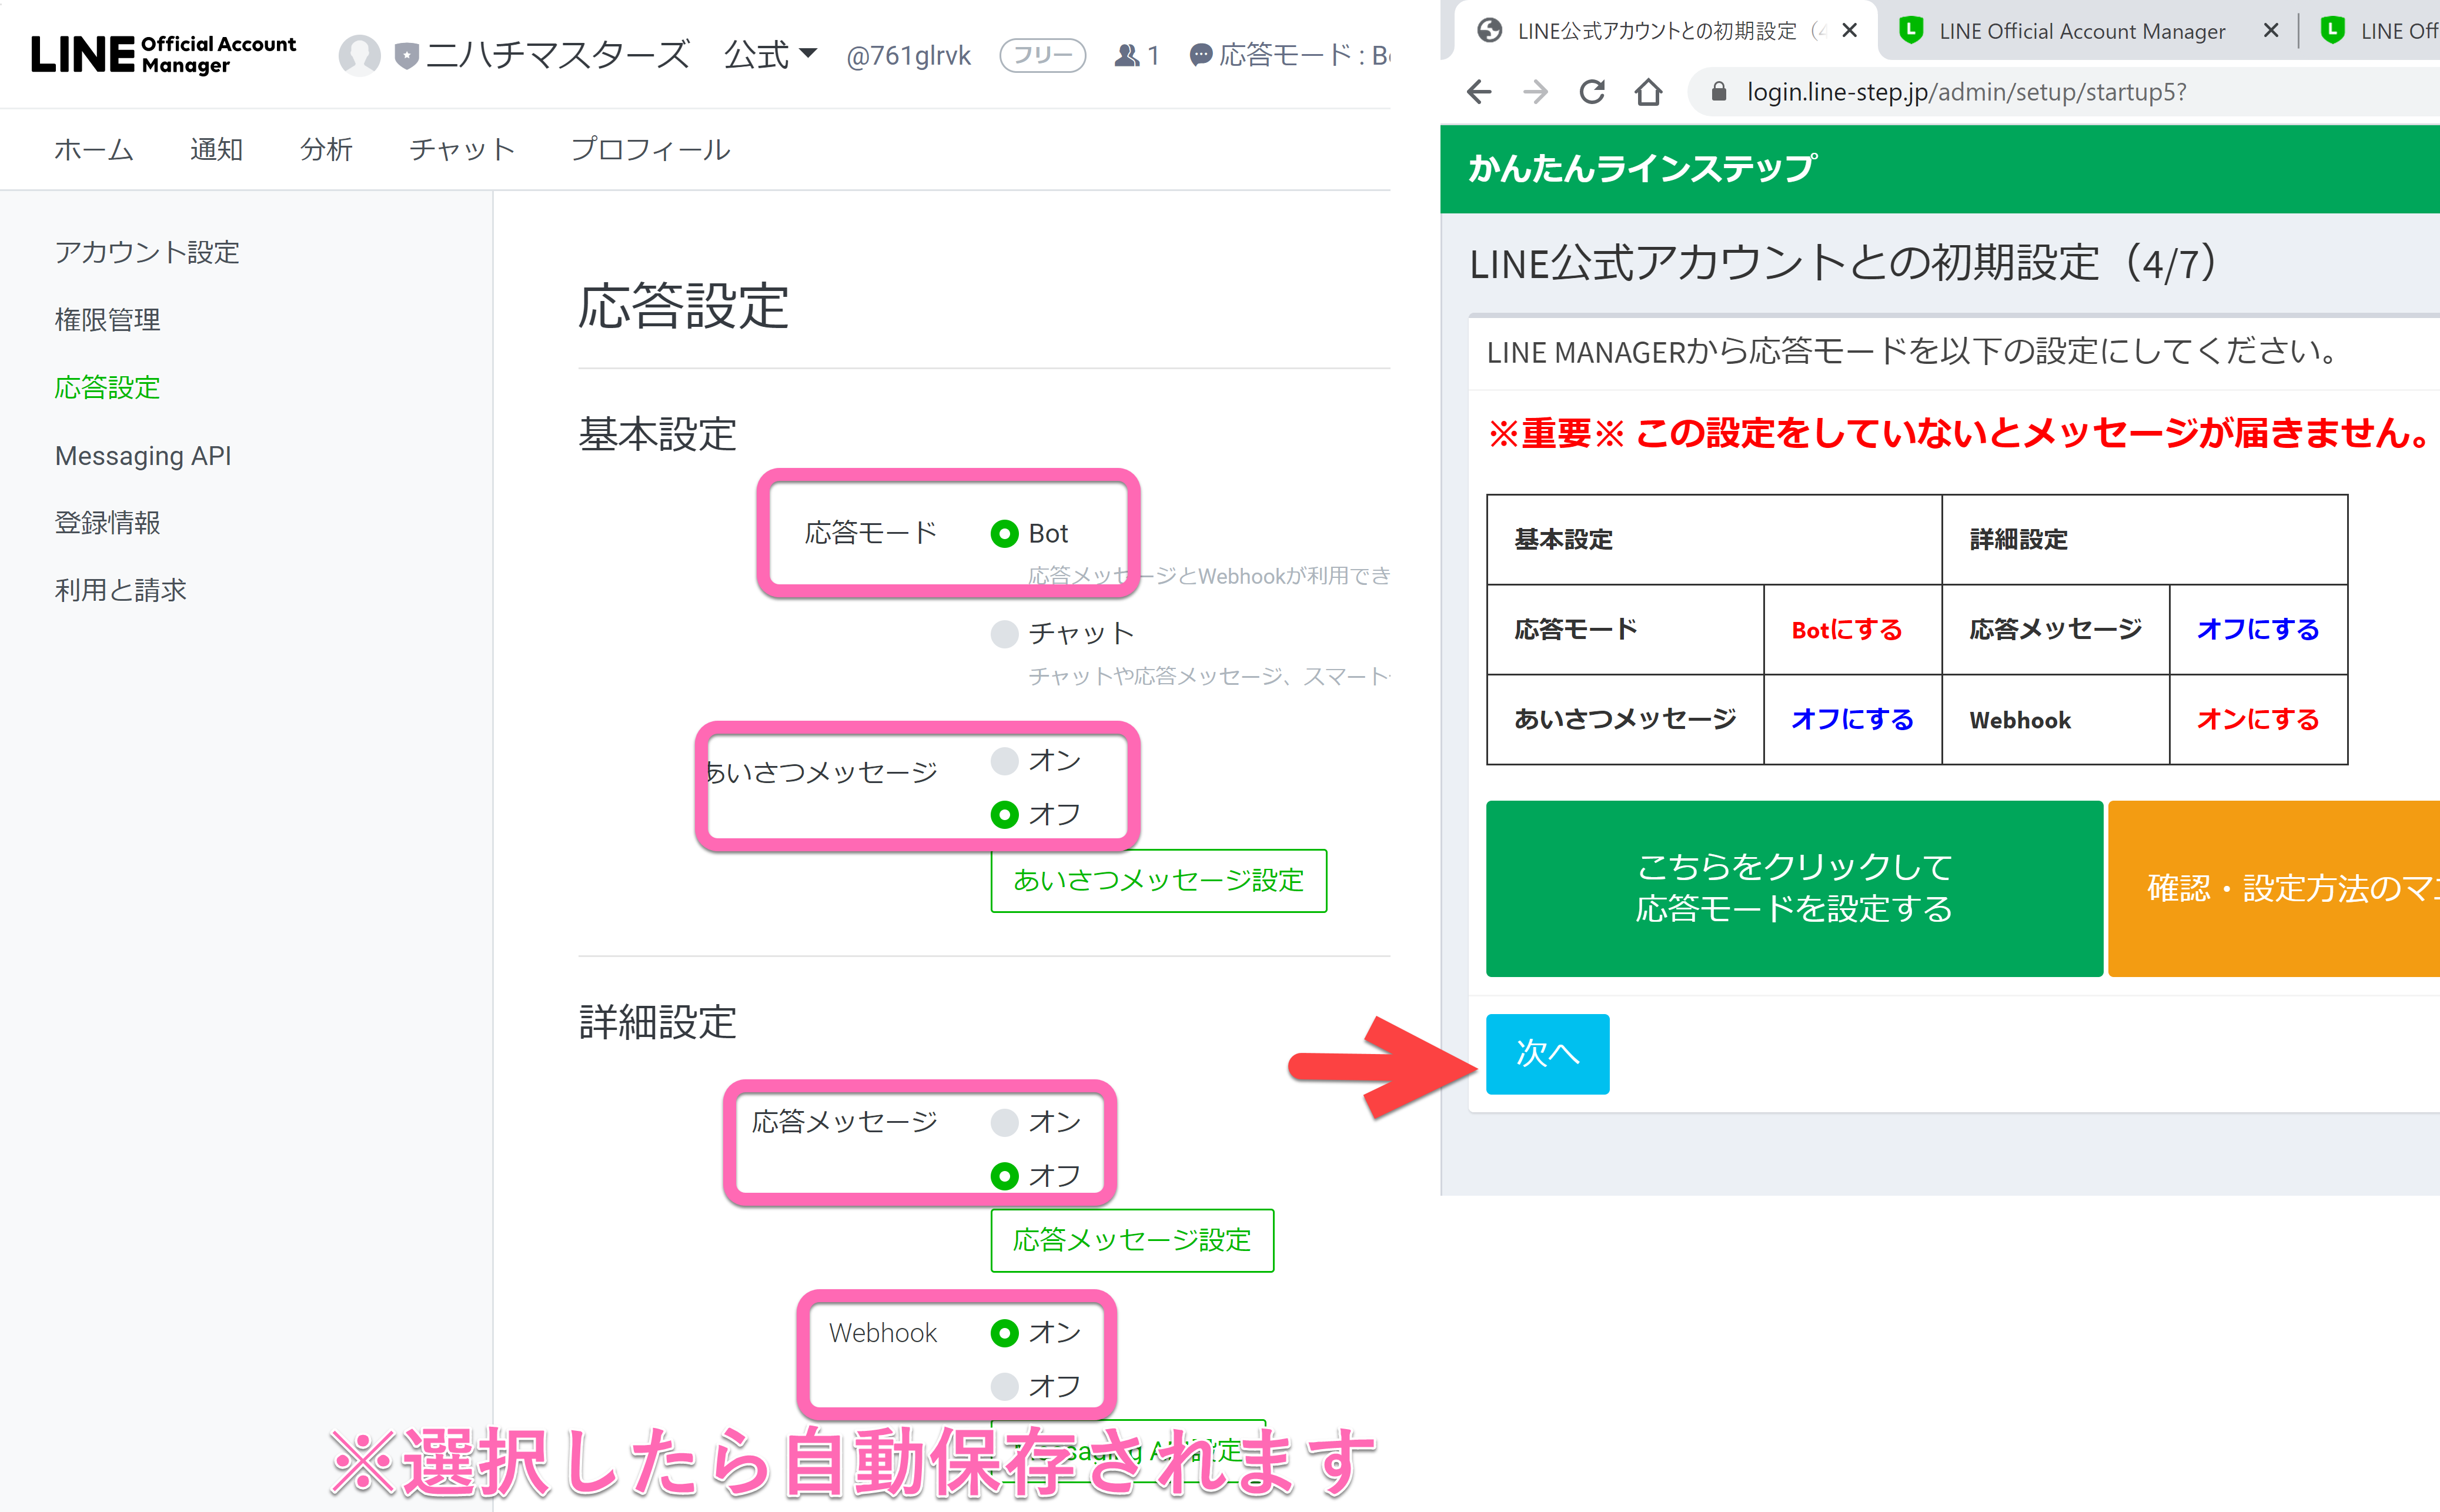The width and height of the screenshot is (2440, 1512).
Task: Click the browser address bar URL
Action: 1965,92
